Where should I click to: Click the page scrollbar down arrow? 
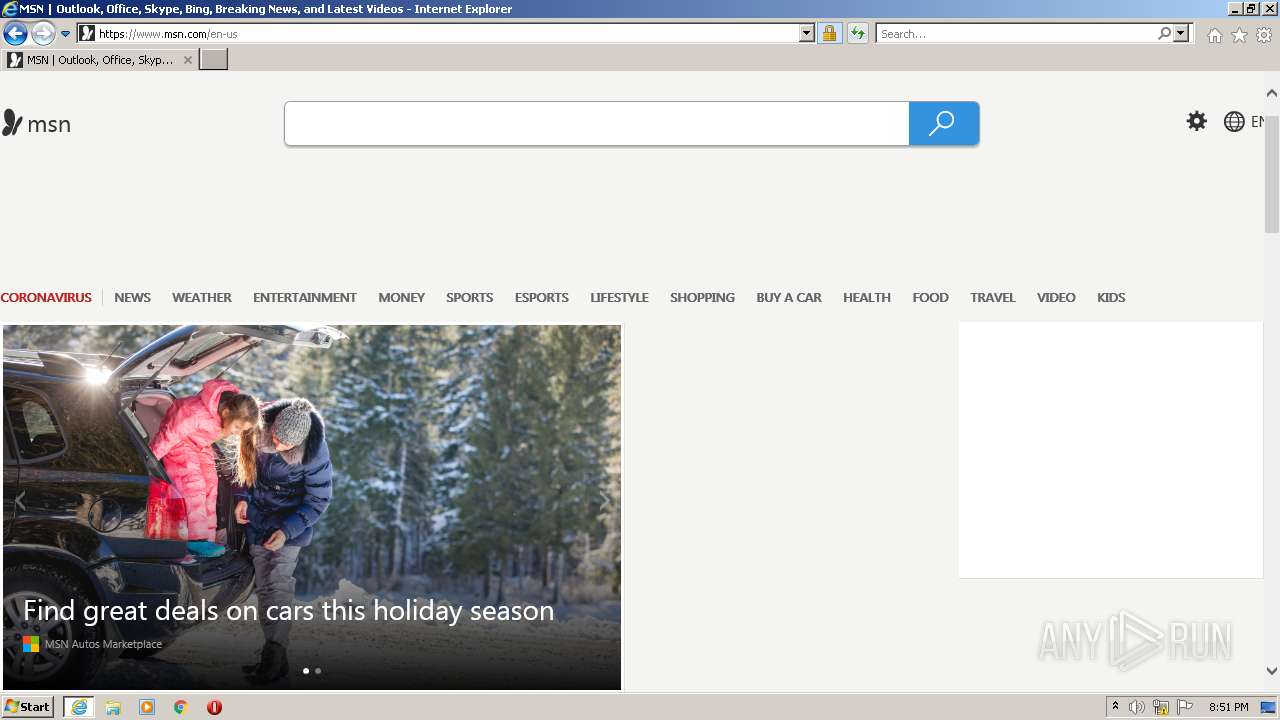coord(1271,671)
